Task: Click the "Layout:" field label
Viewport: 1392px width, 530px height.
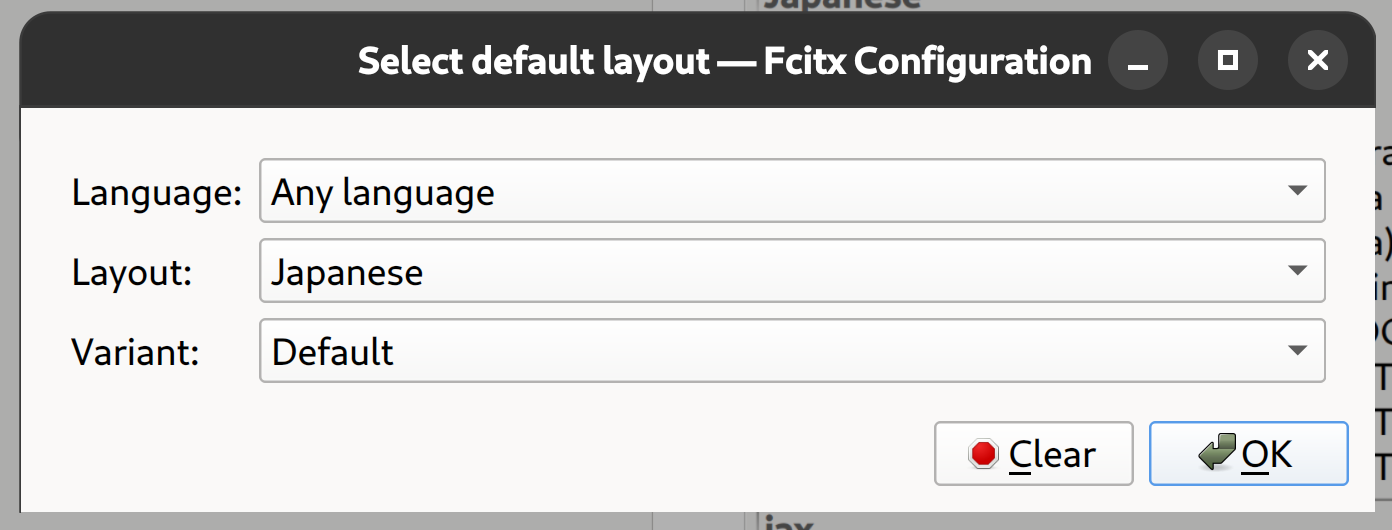Action: pos(132,272)
